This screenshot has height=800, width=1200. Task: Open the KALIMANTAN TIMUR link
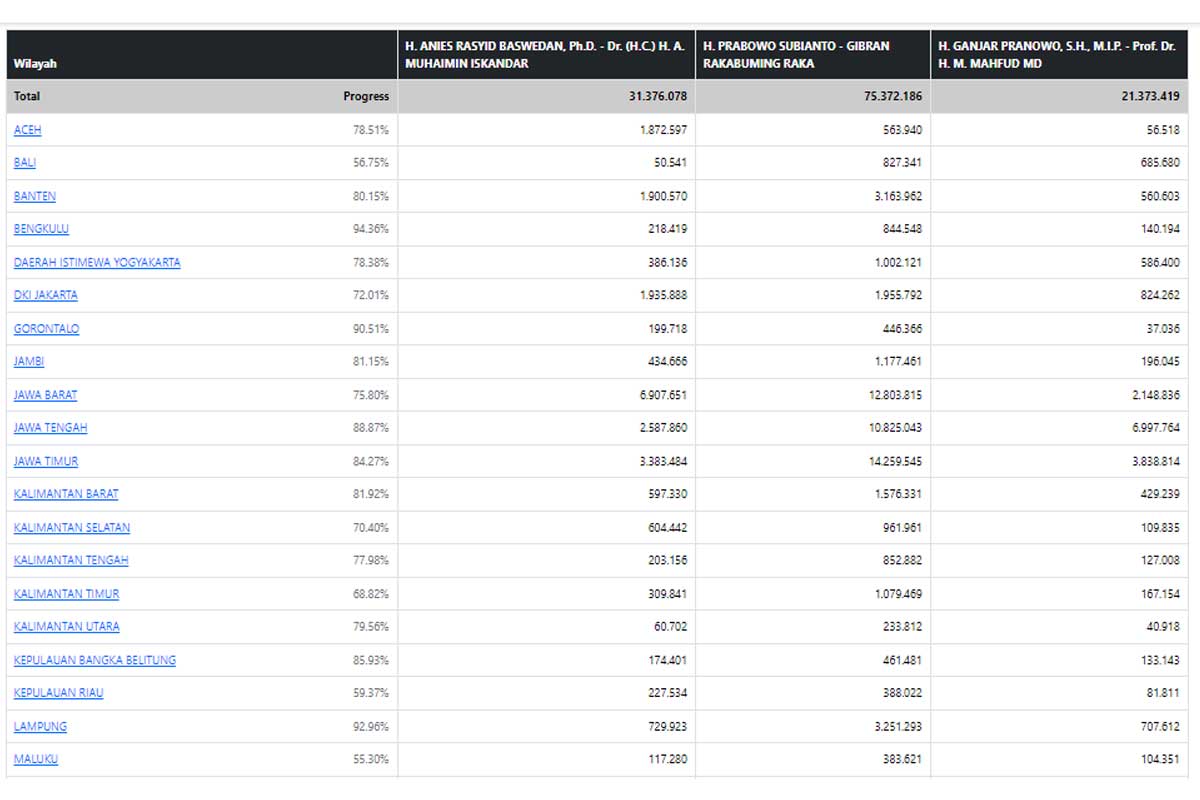coord(67,594)
